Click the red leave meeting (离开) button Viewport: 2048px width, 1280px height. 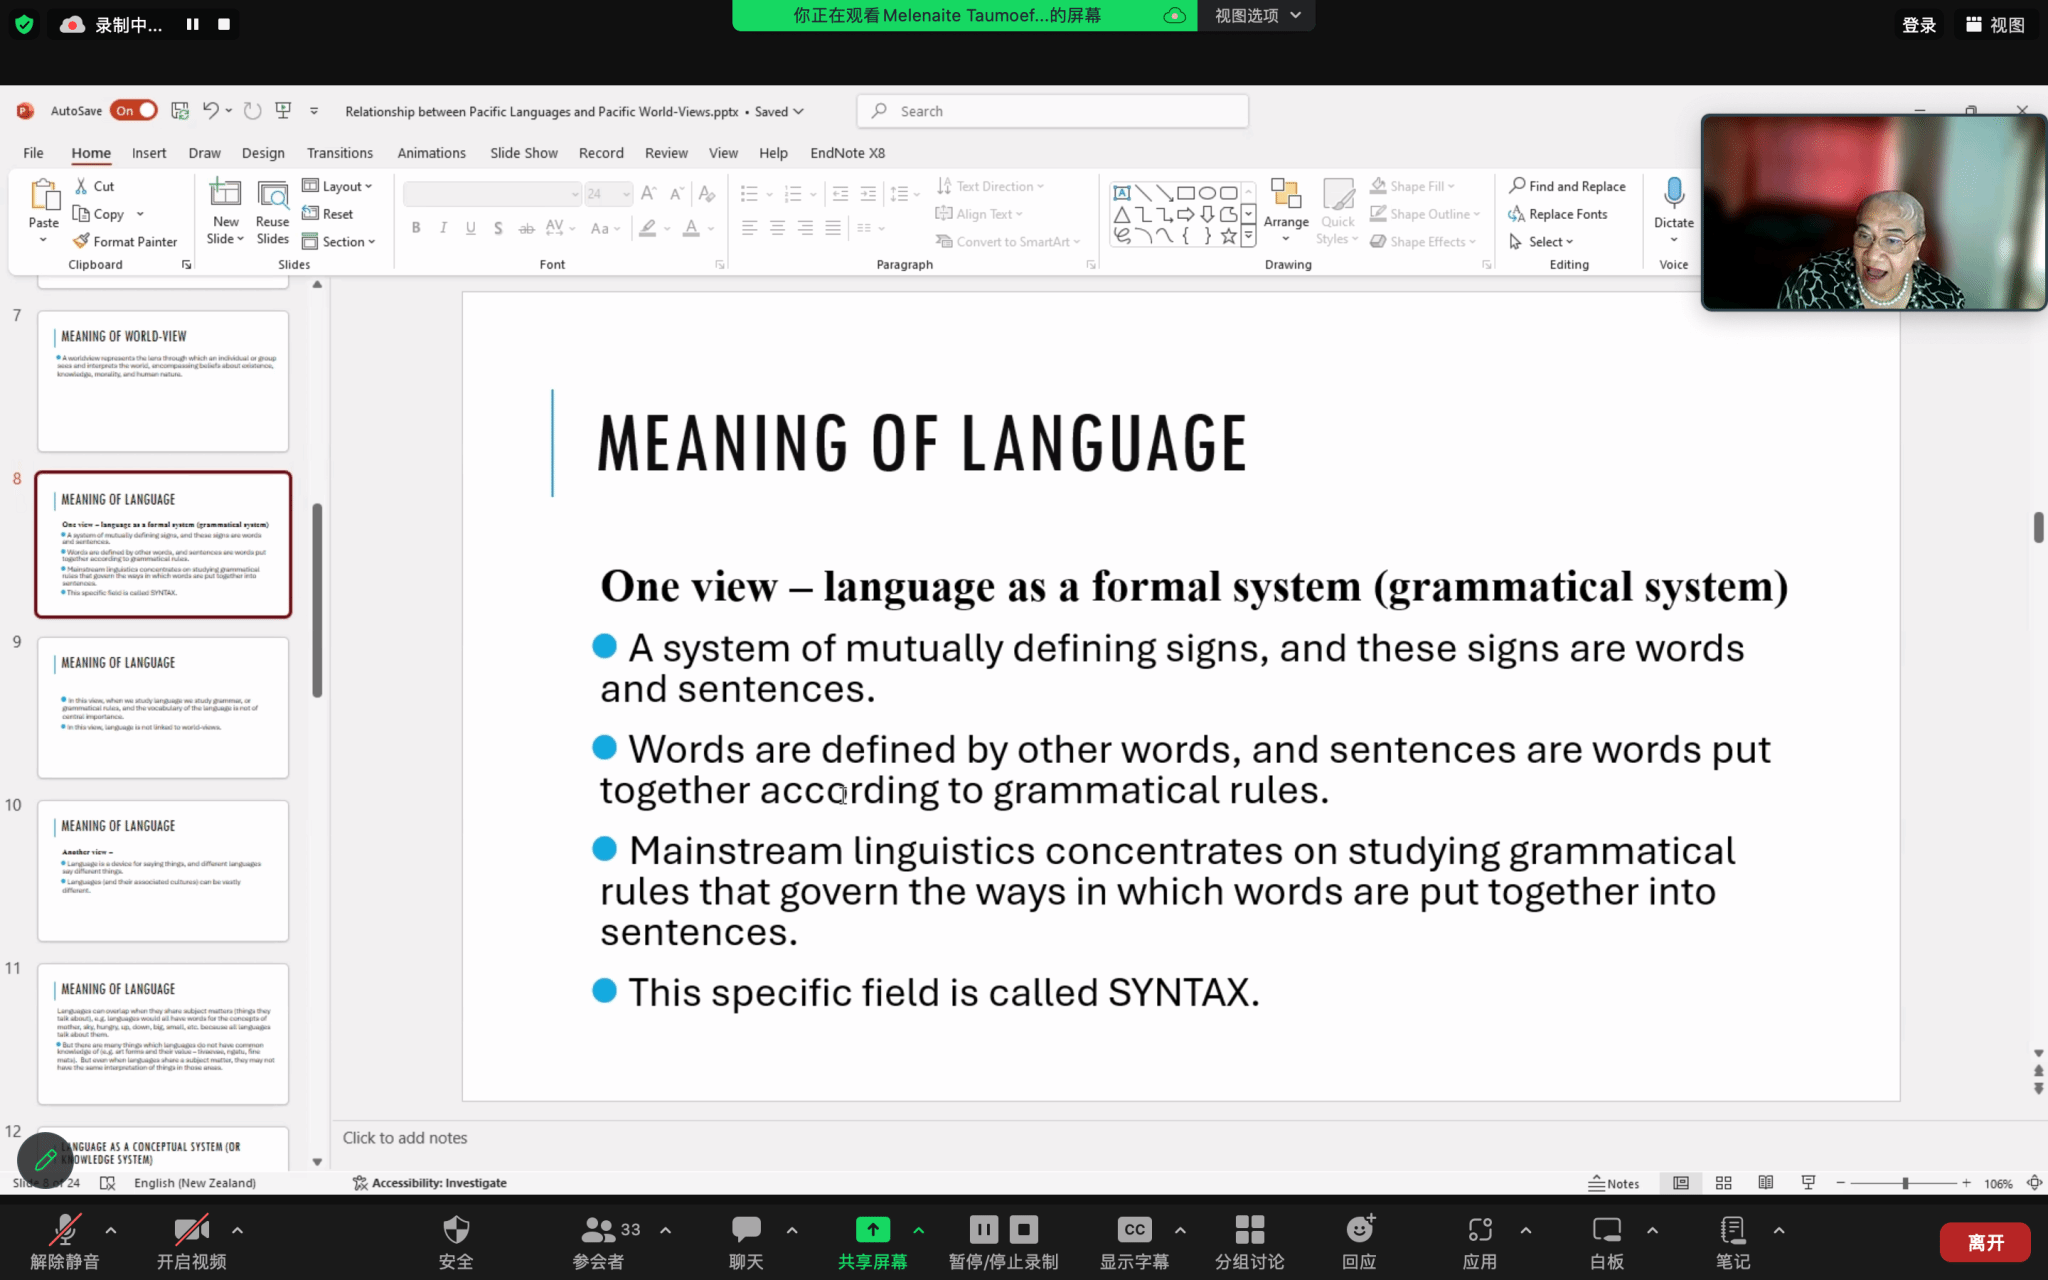1985,1242
